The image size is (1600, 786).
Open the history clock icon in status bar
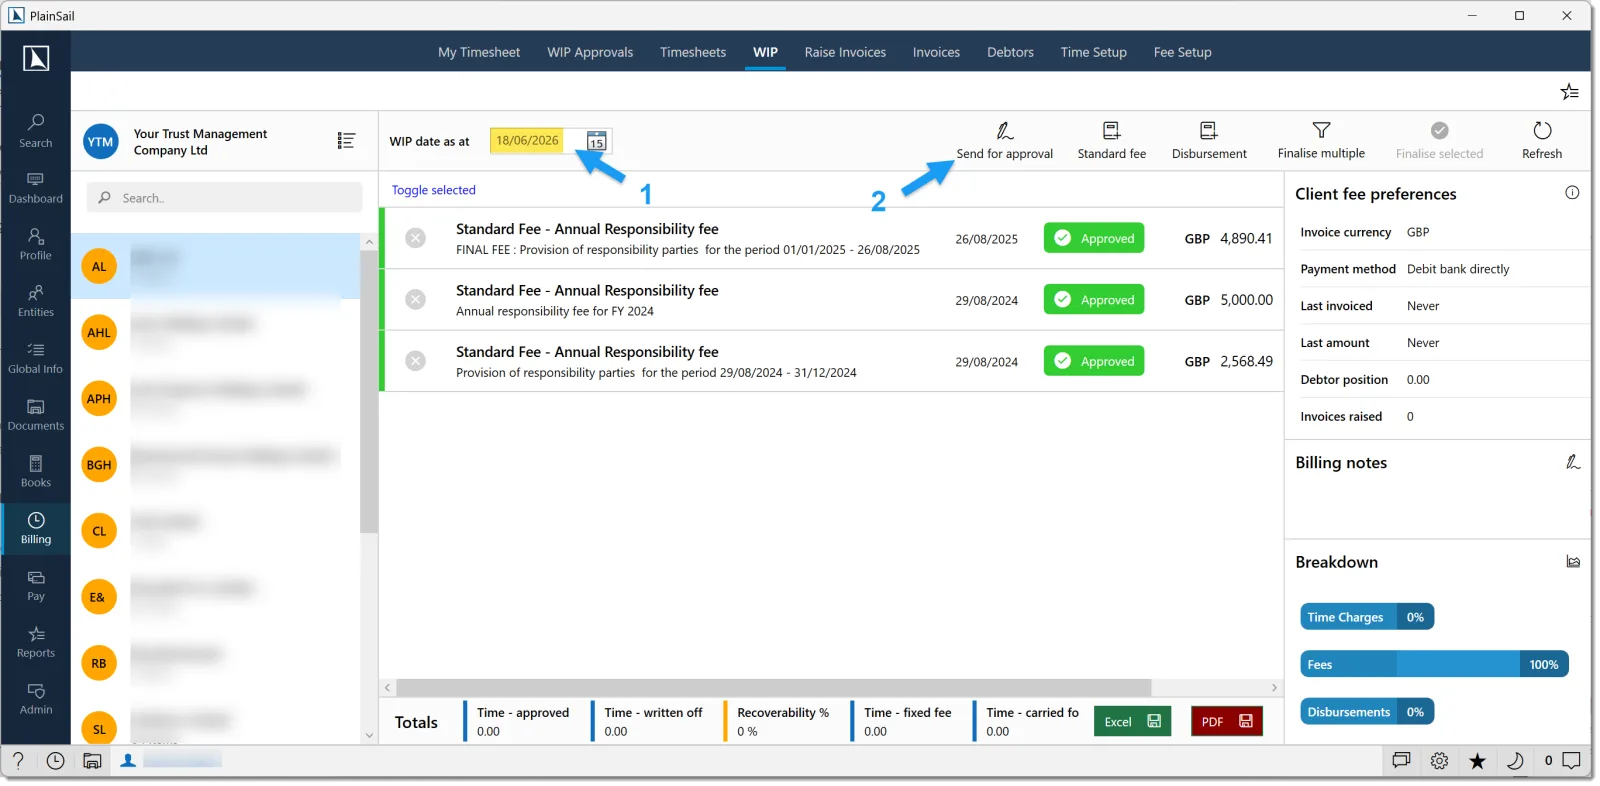click(x=56, y=761)
